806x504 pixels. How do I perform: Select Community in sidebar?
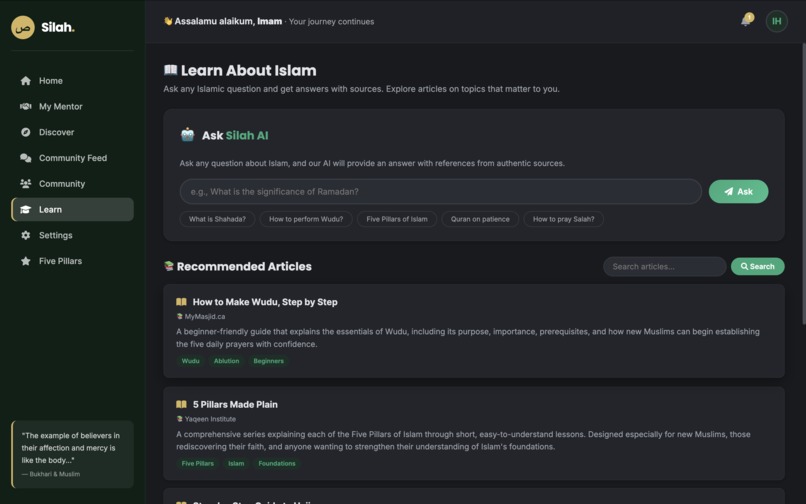point(72,184)
